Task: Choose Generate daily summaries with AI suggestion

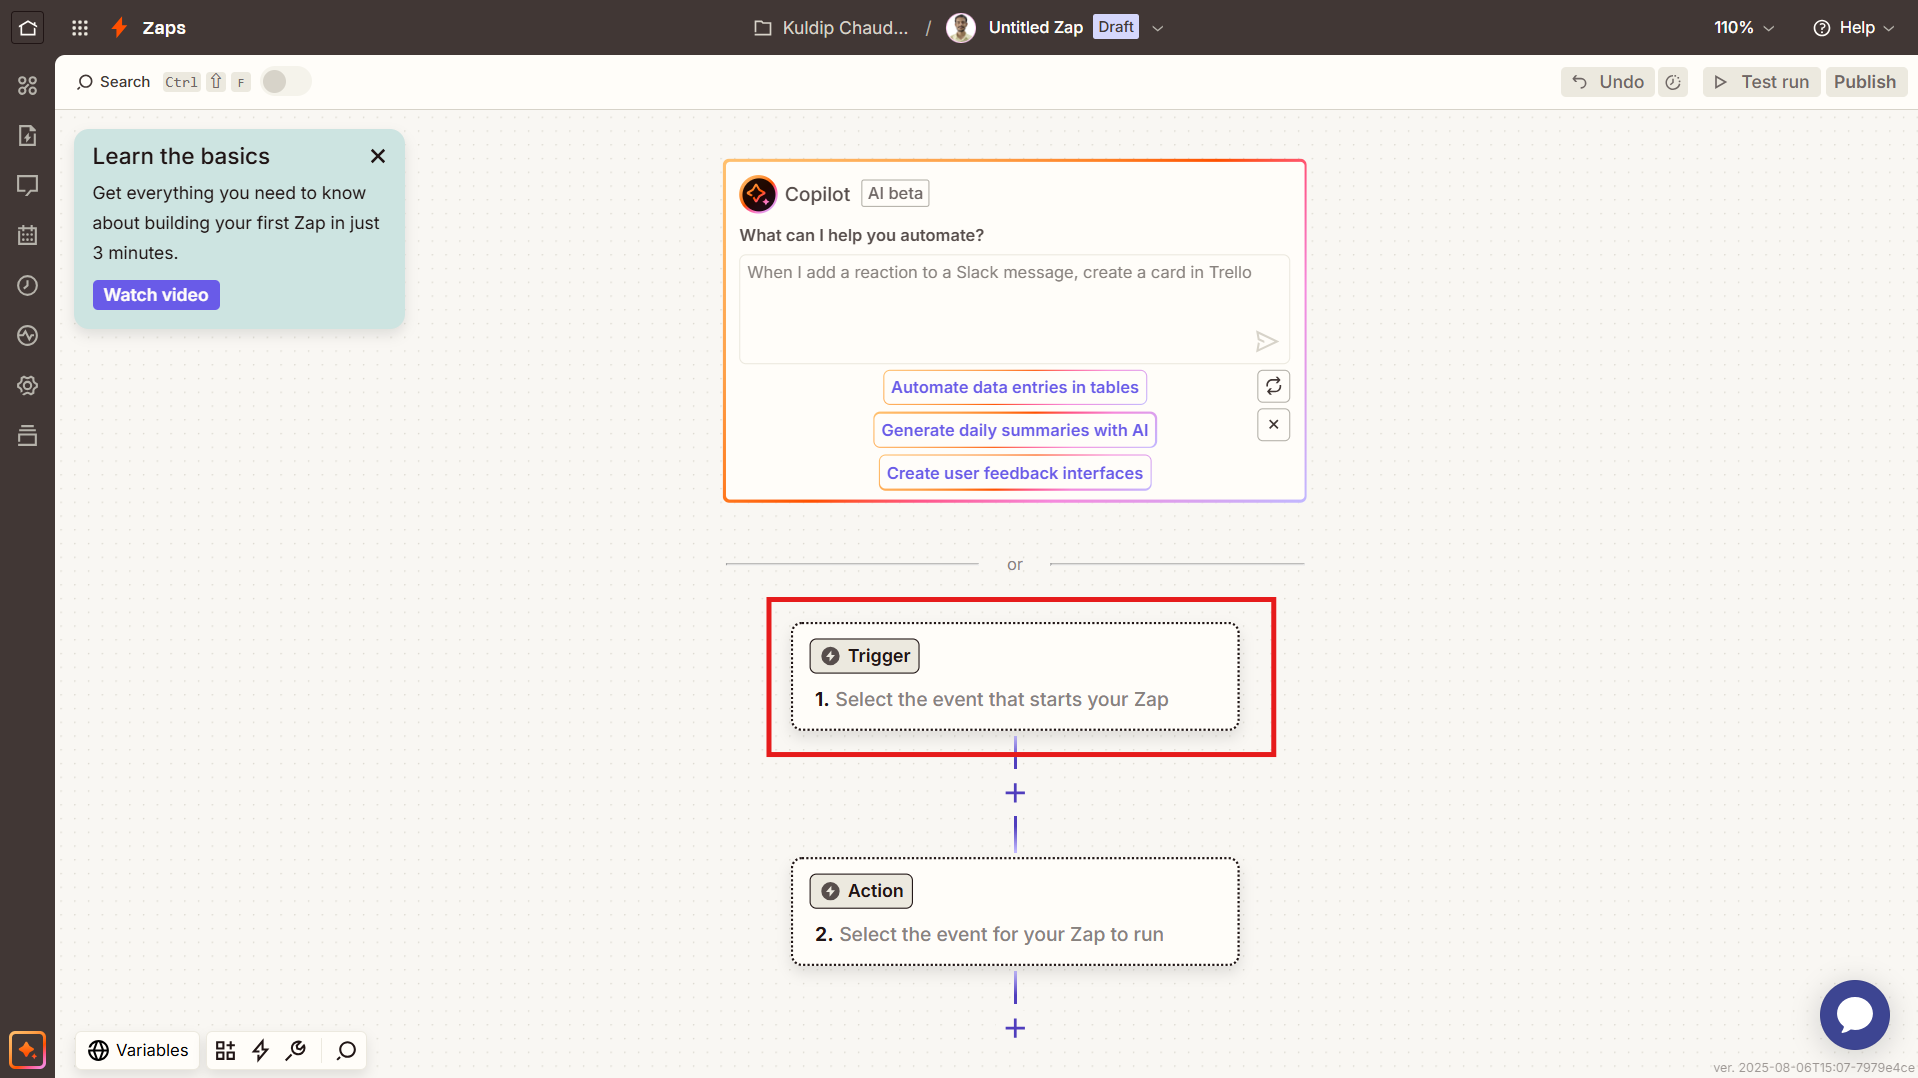Action: point(1014,430)
